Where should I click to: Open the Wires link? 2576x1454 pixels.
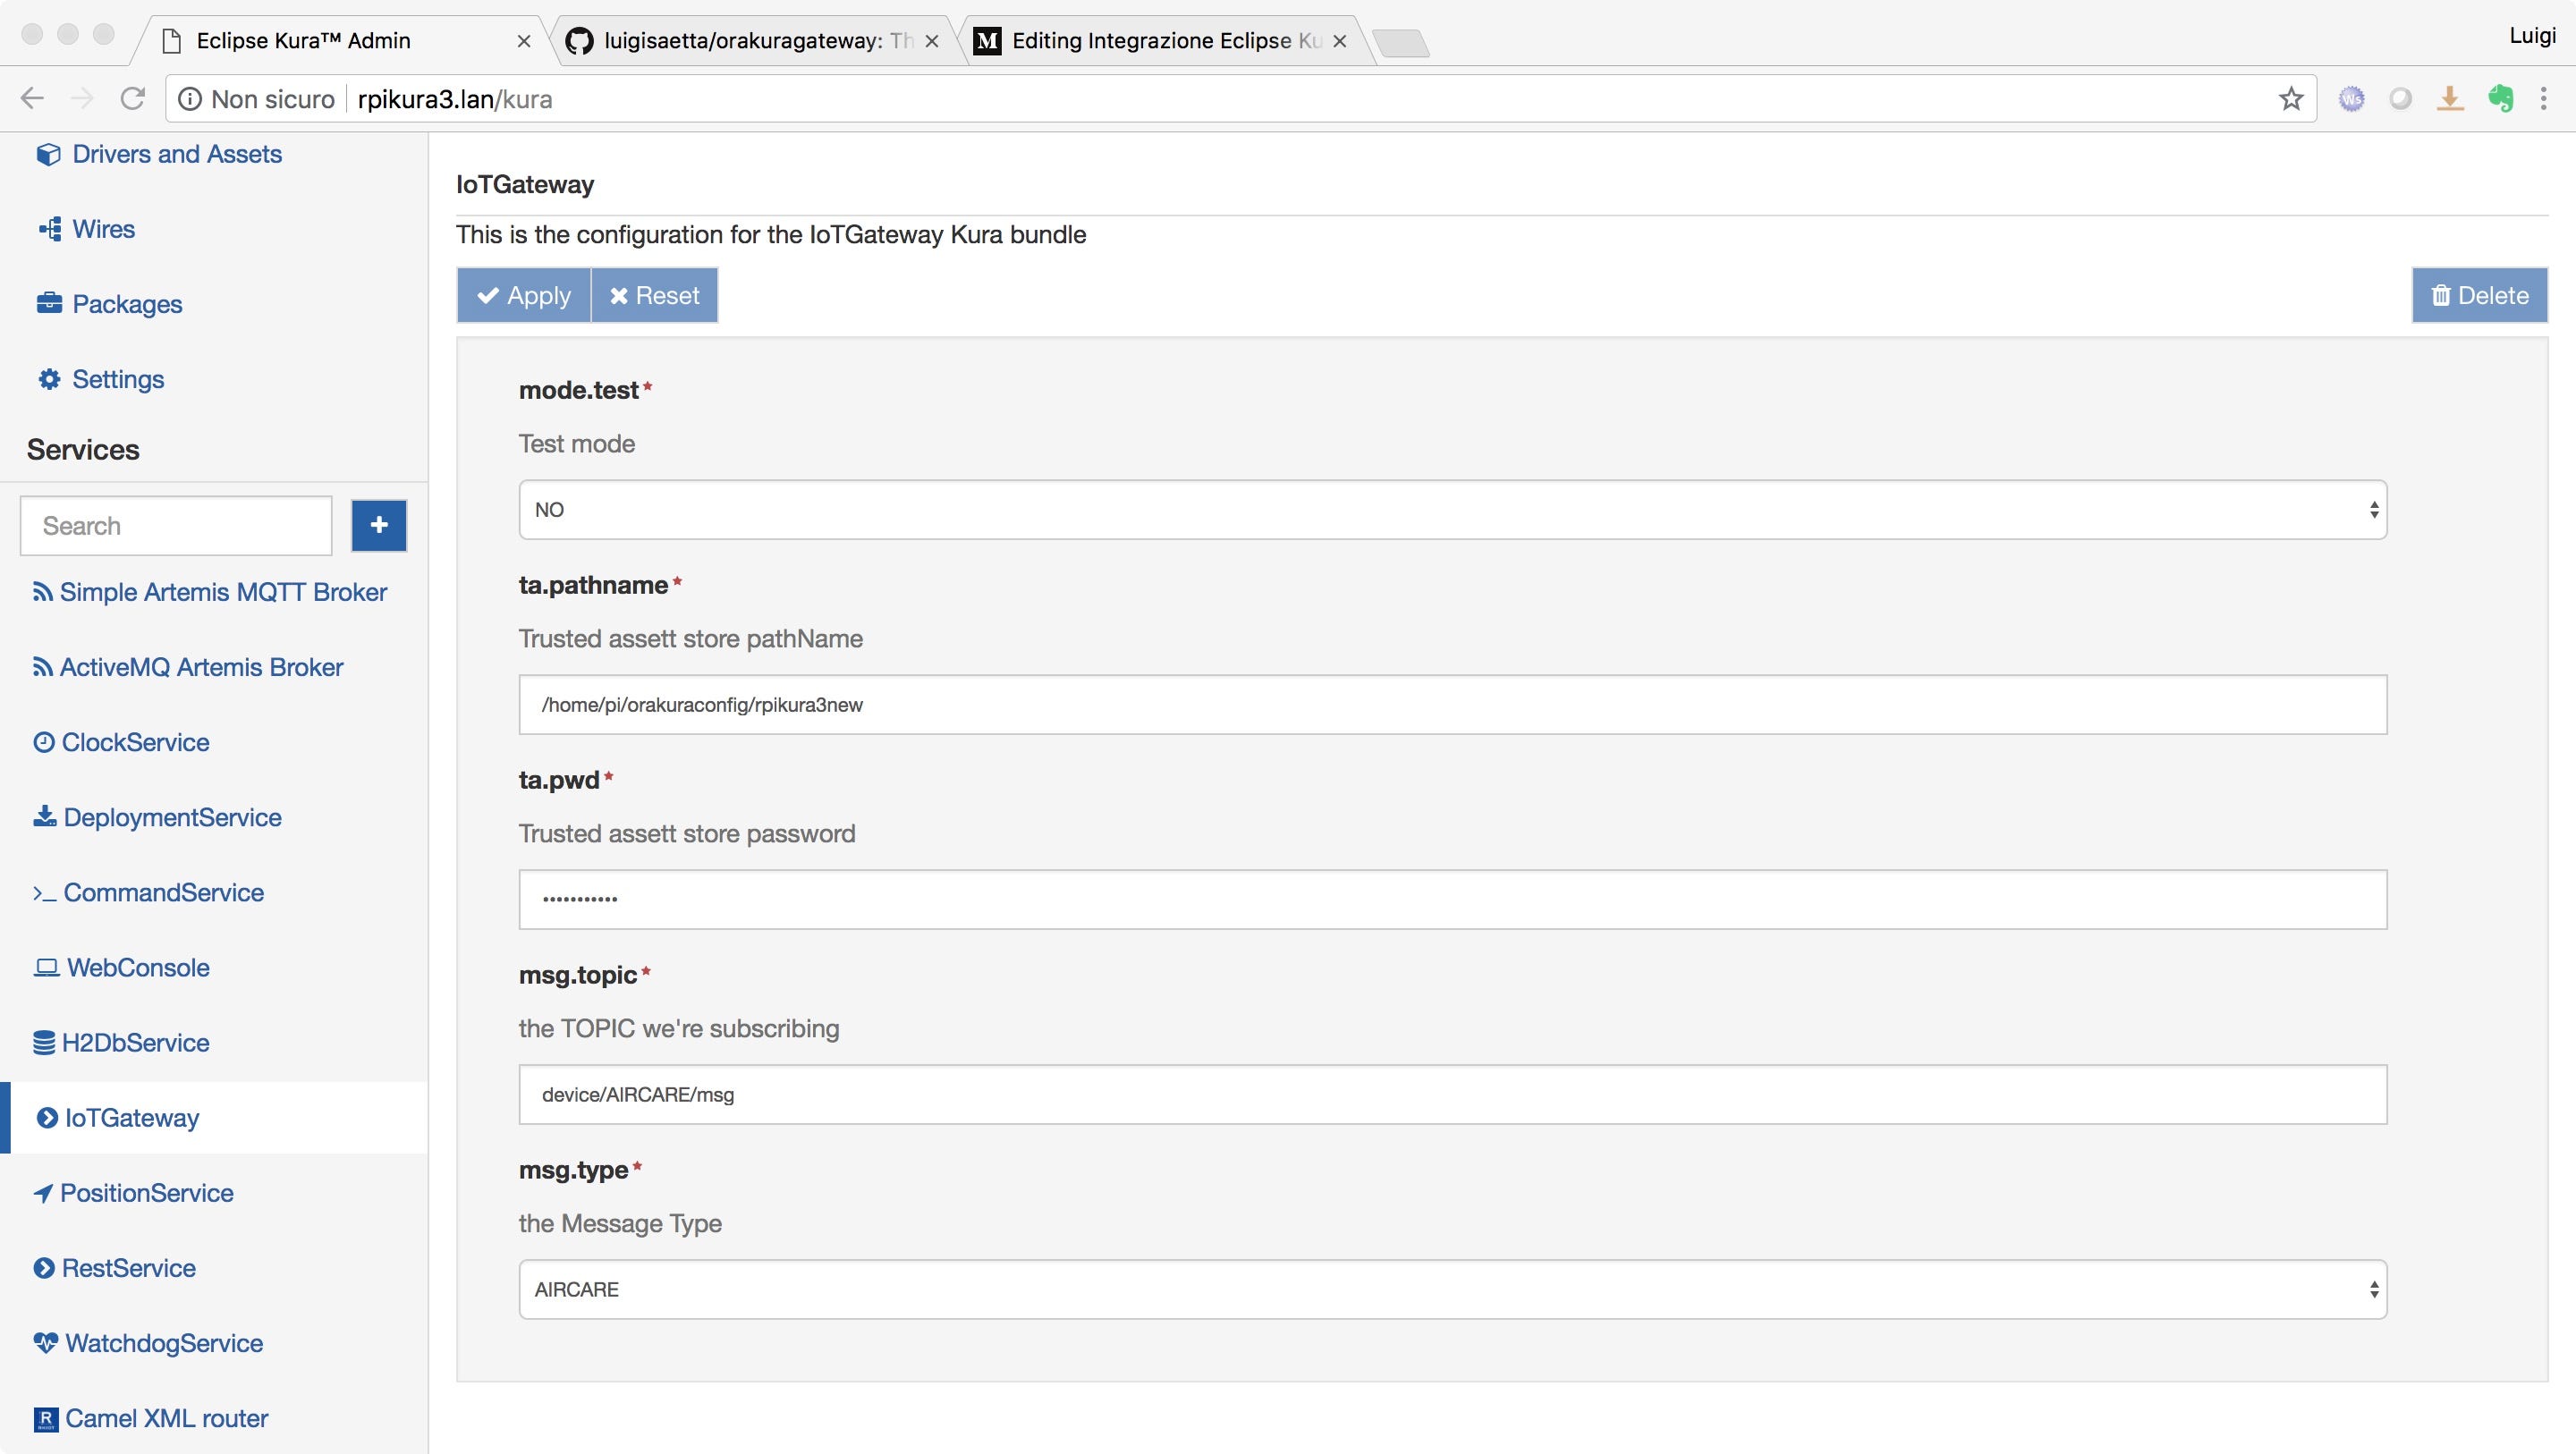(x=104, y=229)
